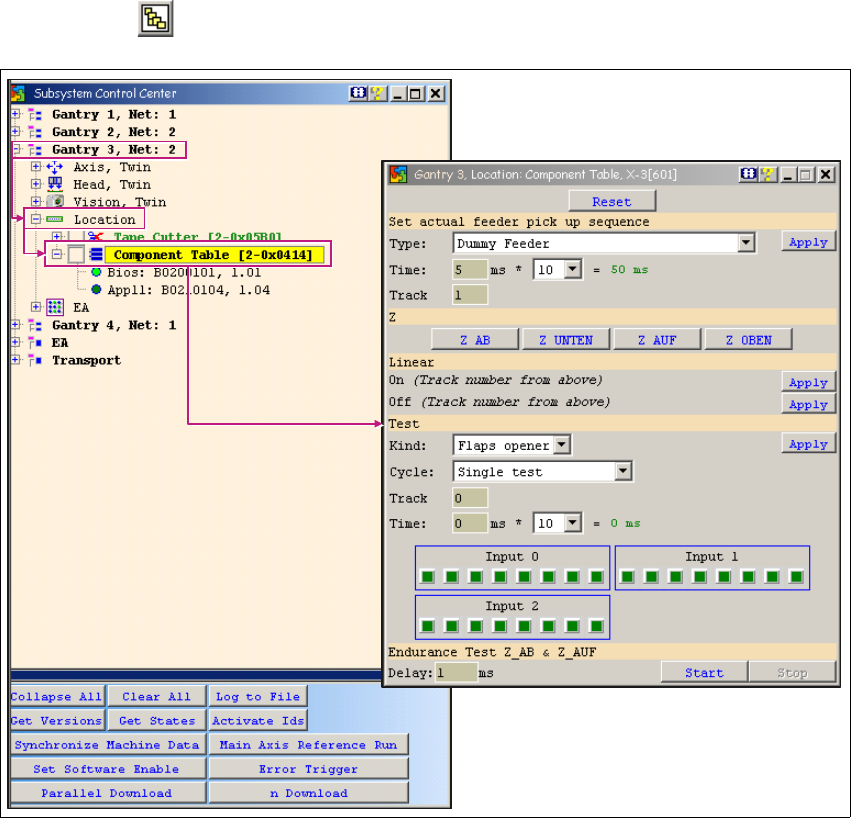Click Synchronize Machine Data button
The width and height of the screenshot is (851, 818).
105,744
